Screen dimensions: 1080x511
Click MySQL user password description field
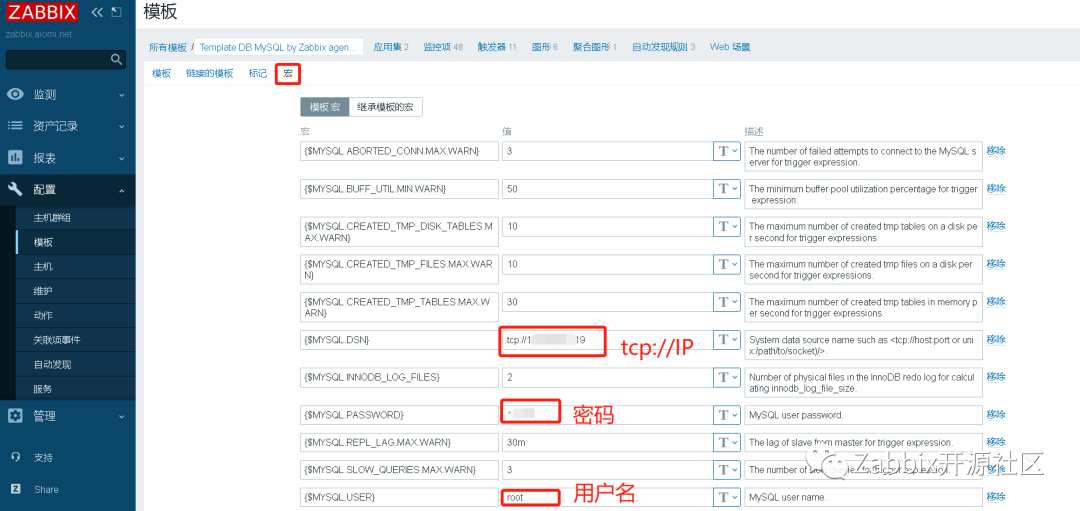[862, 415]
